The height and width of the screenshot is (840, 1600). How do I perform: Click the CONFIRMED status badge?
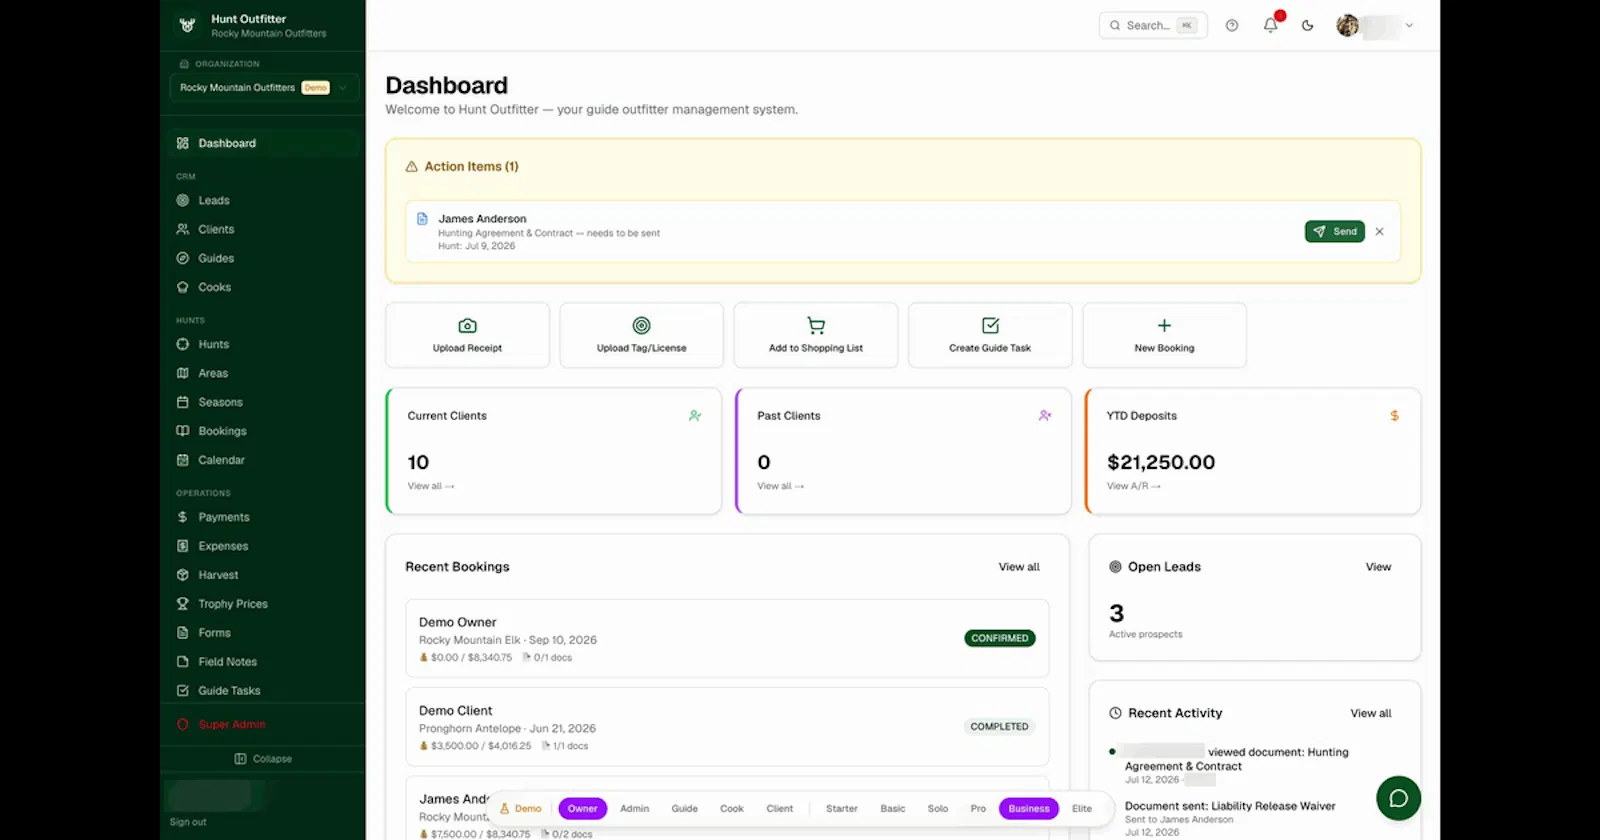click(1000, 638)
